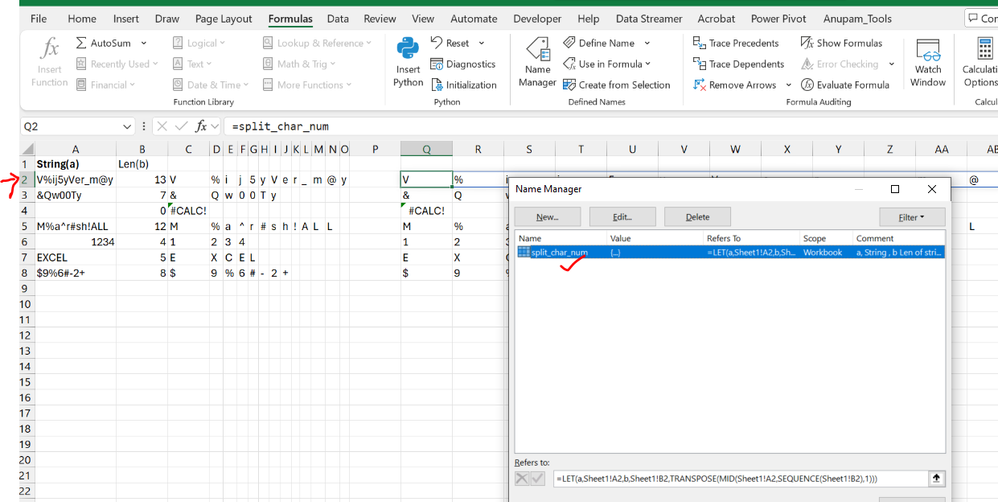Click the Insert Function fx icon
The width and height of the screenshot is (998, 502).
coord(49,48)
